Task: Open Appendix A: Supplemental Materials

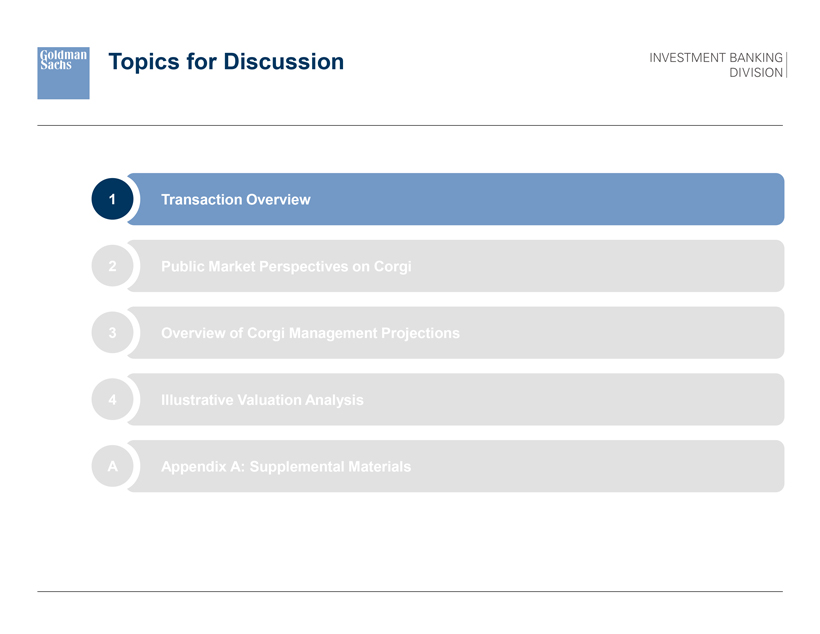Action: [x=285, y=467]
